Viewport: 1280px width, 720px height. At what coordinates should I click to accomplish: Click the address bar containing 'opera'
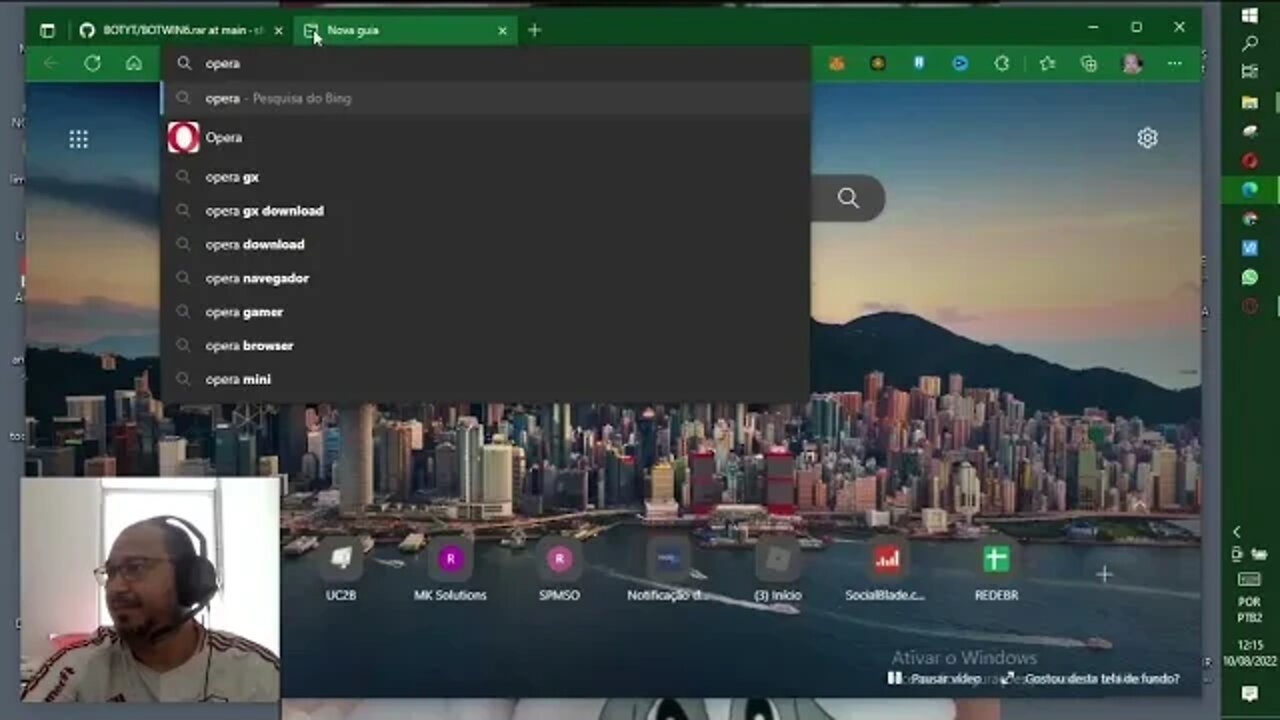pos(485,63)
